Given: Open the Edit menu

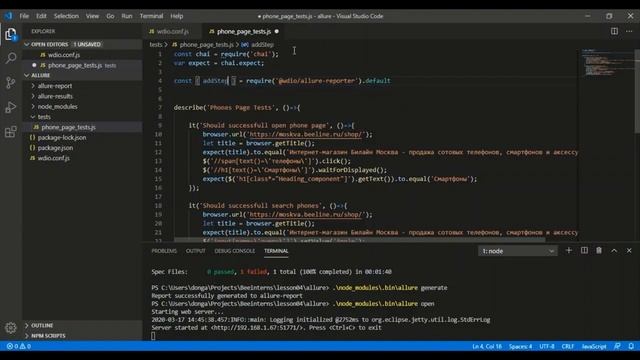Looking at the screenshot, I should [x=41, y=16].
